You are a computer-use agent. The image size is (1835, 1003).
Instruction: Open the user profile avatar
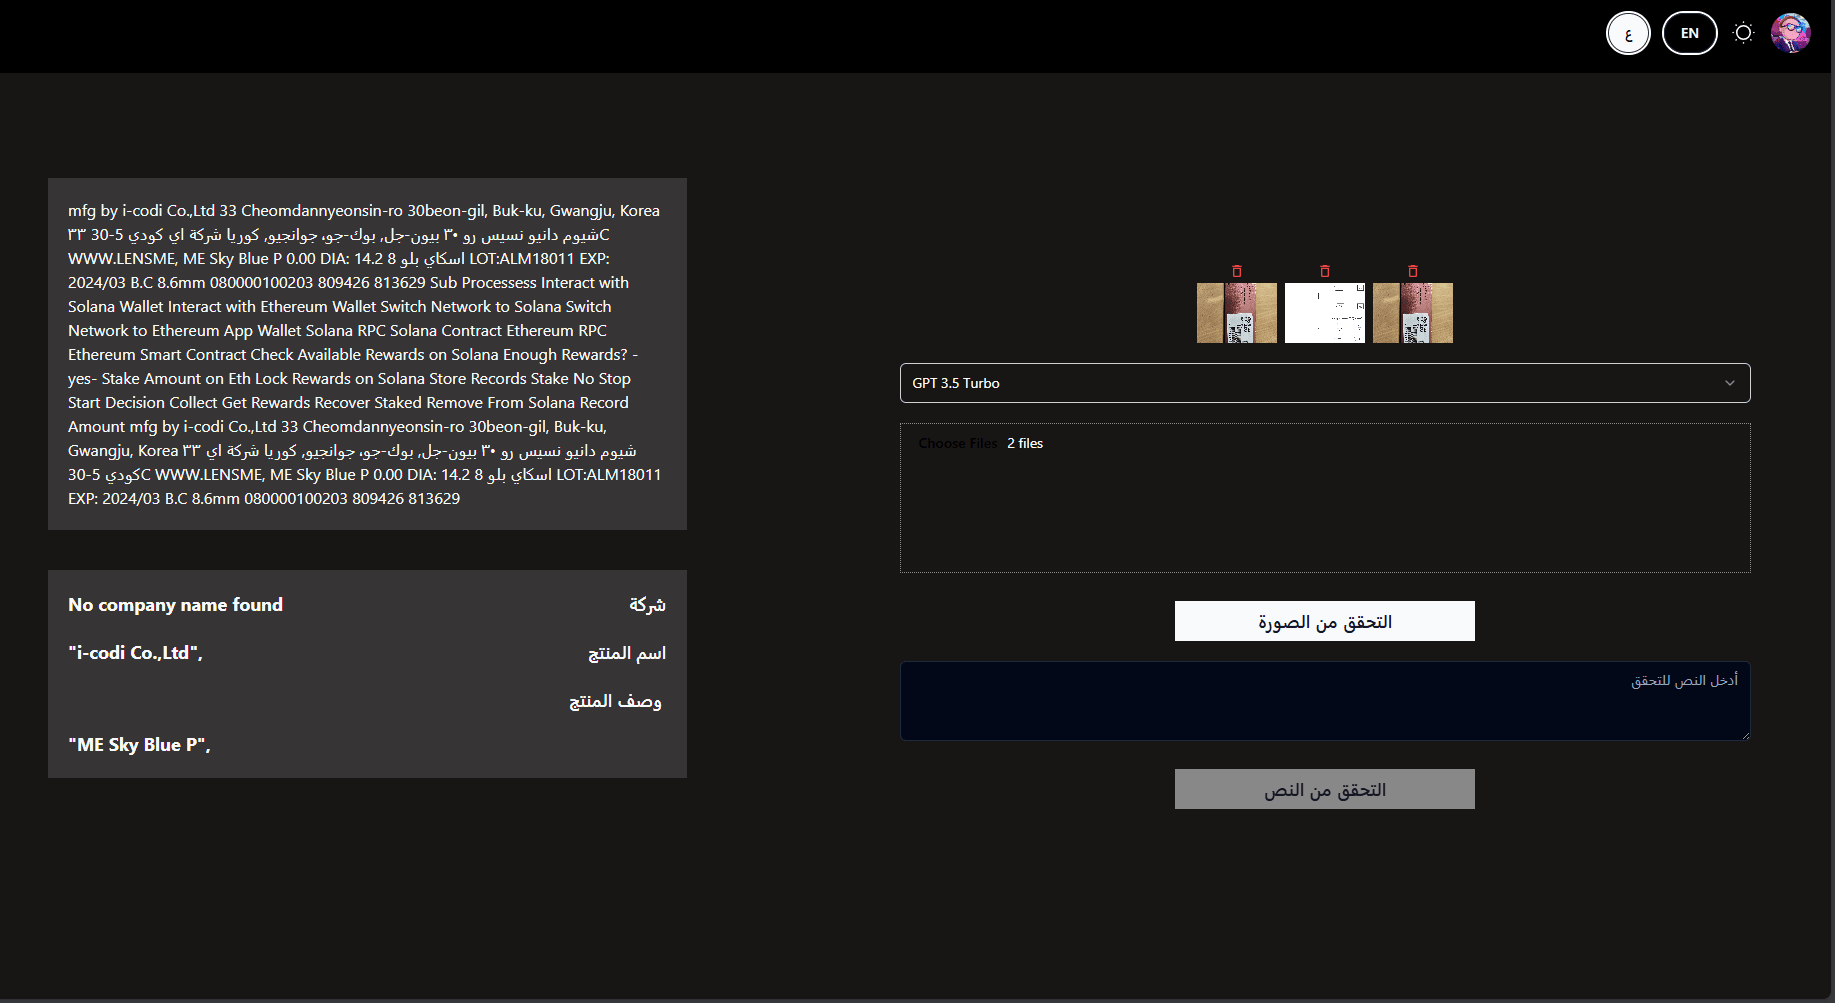[x=1790, y=33]
